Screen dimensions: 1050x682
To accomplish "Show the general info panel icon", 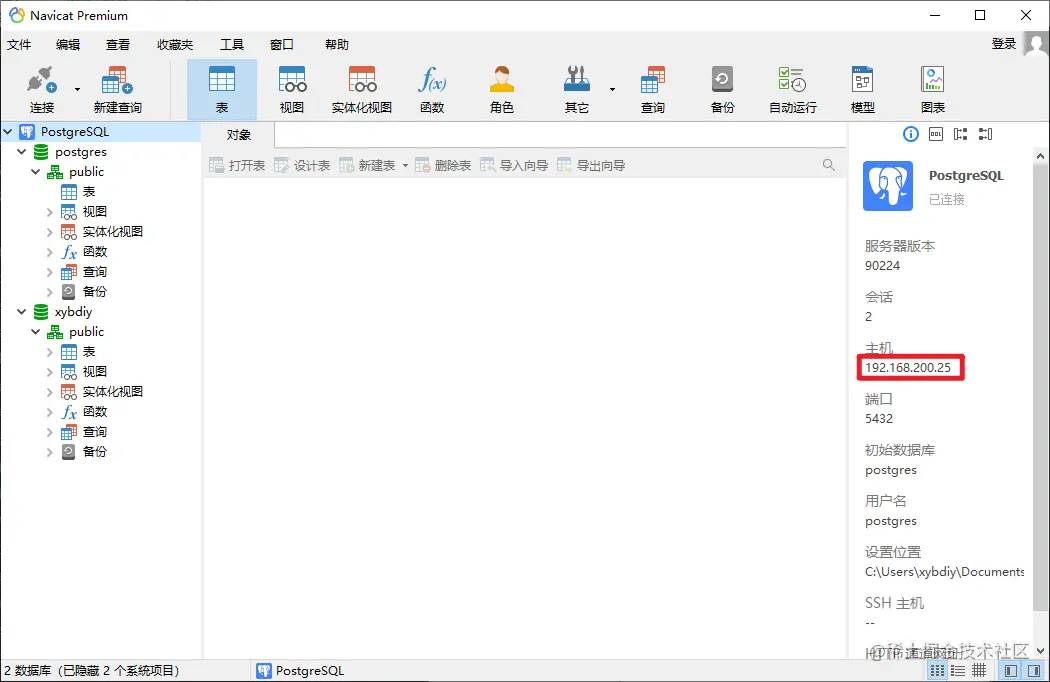I will (x=911, y=134).
